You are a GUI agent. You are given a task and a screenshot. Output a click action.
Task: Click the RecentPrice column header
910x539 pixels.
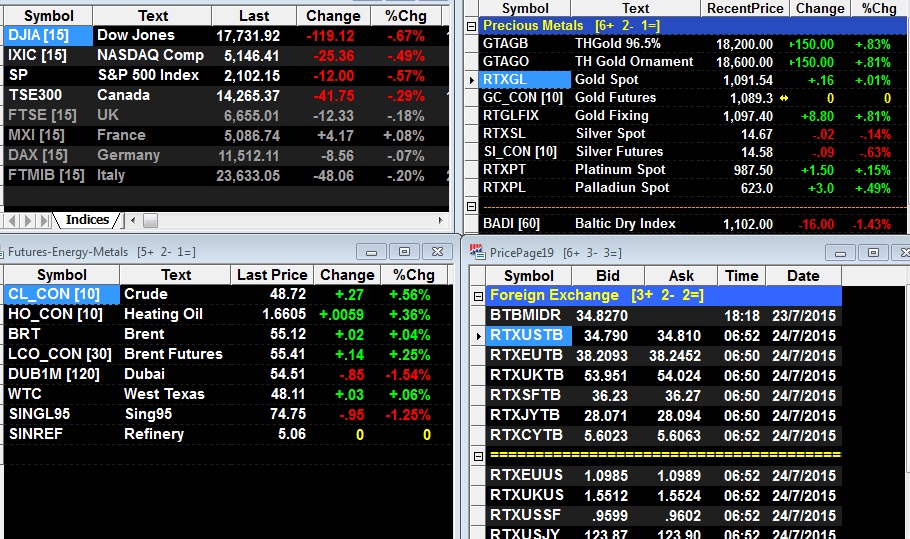(746, 8)
